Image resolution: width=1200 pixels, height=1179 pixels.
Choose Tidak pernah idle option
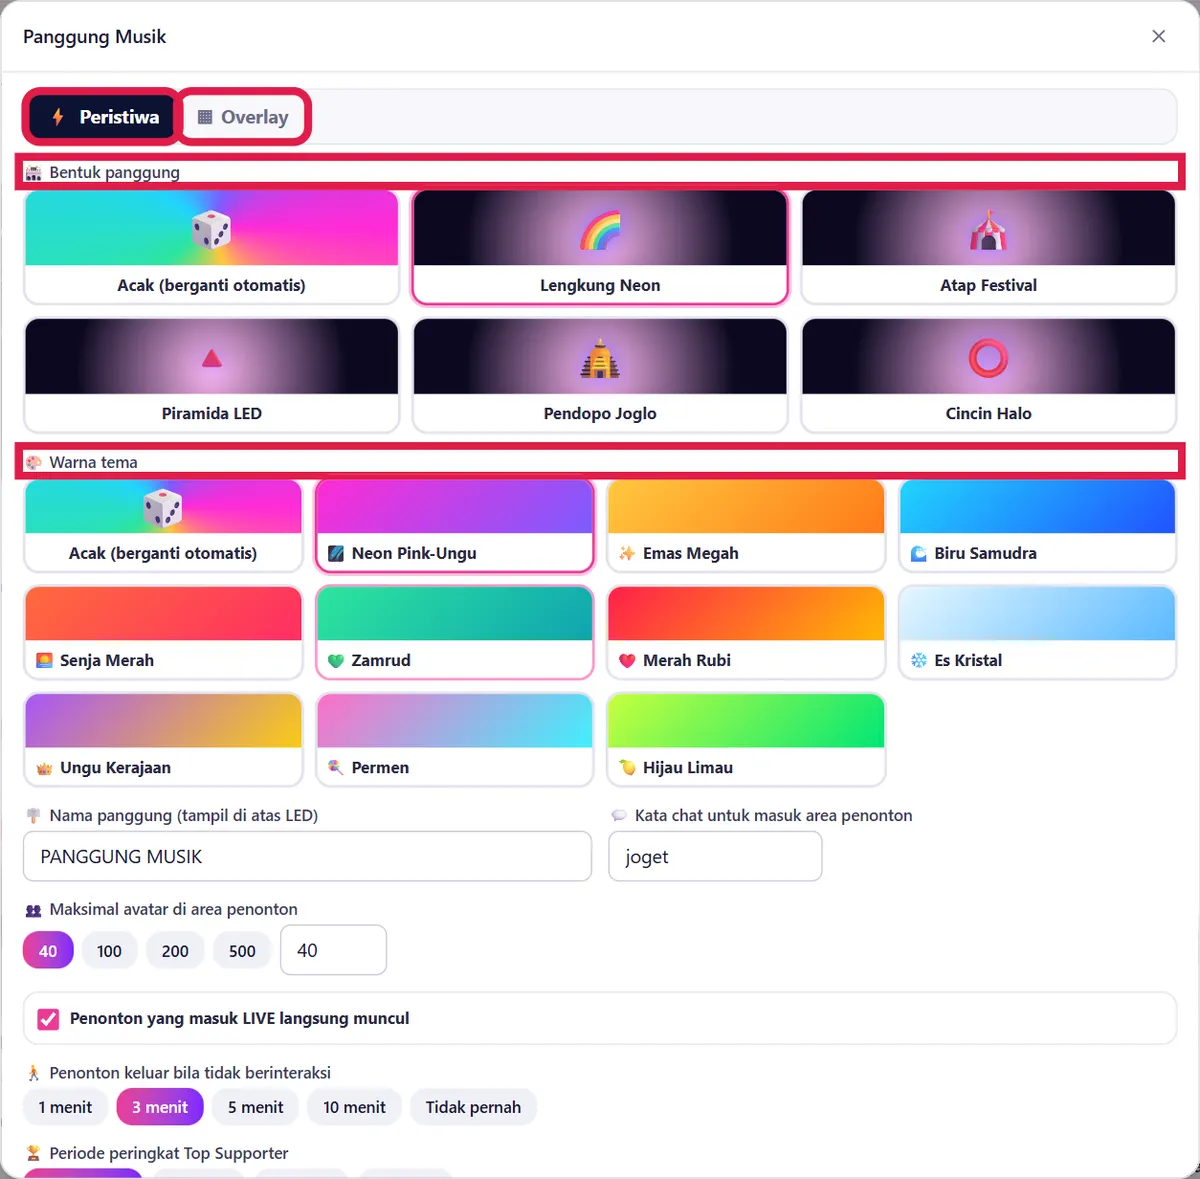(x=473, y=1107)
